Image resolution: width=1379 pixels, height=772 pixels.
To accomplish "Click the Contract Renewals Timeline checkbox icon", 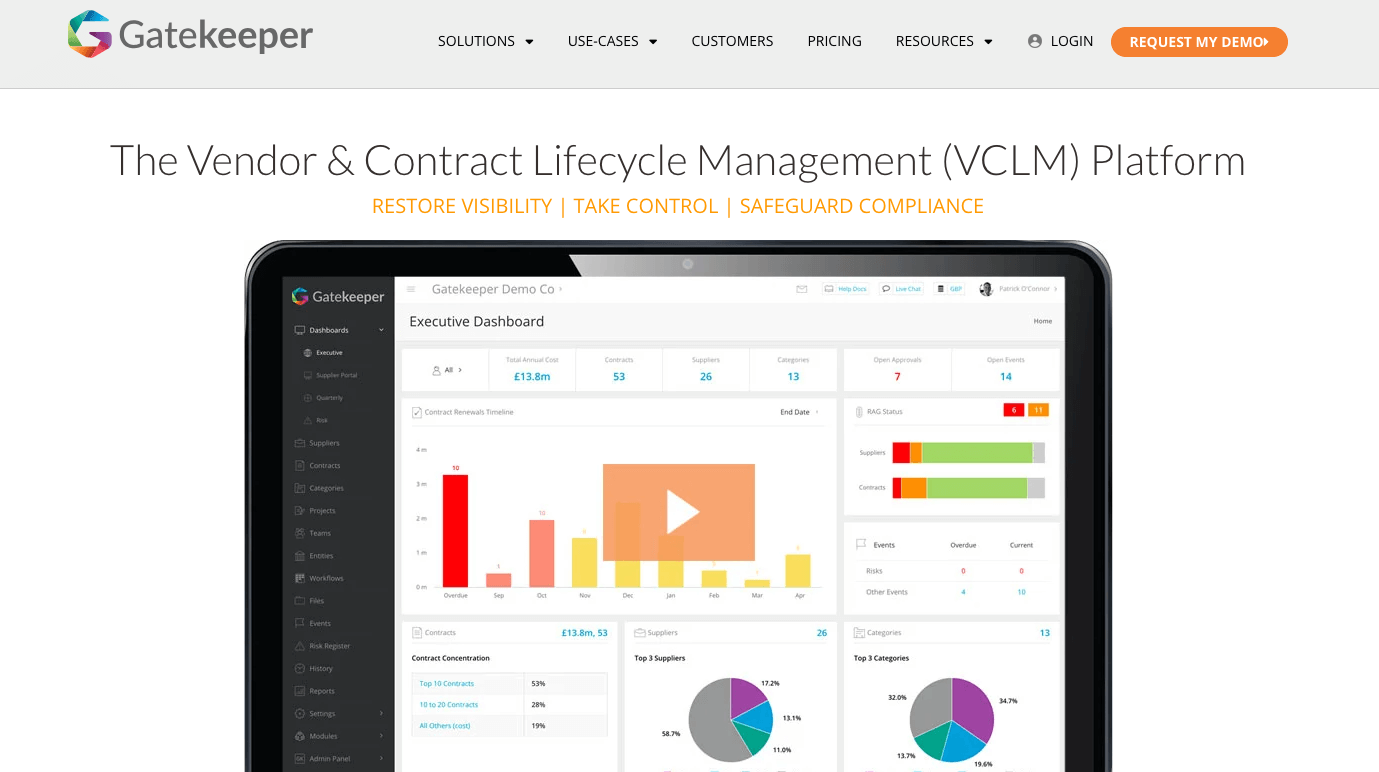I will pyautogui.click(x=417, y=412).
